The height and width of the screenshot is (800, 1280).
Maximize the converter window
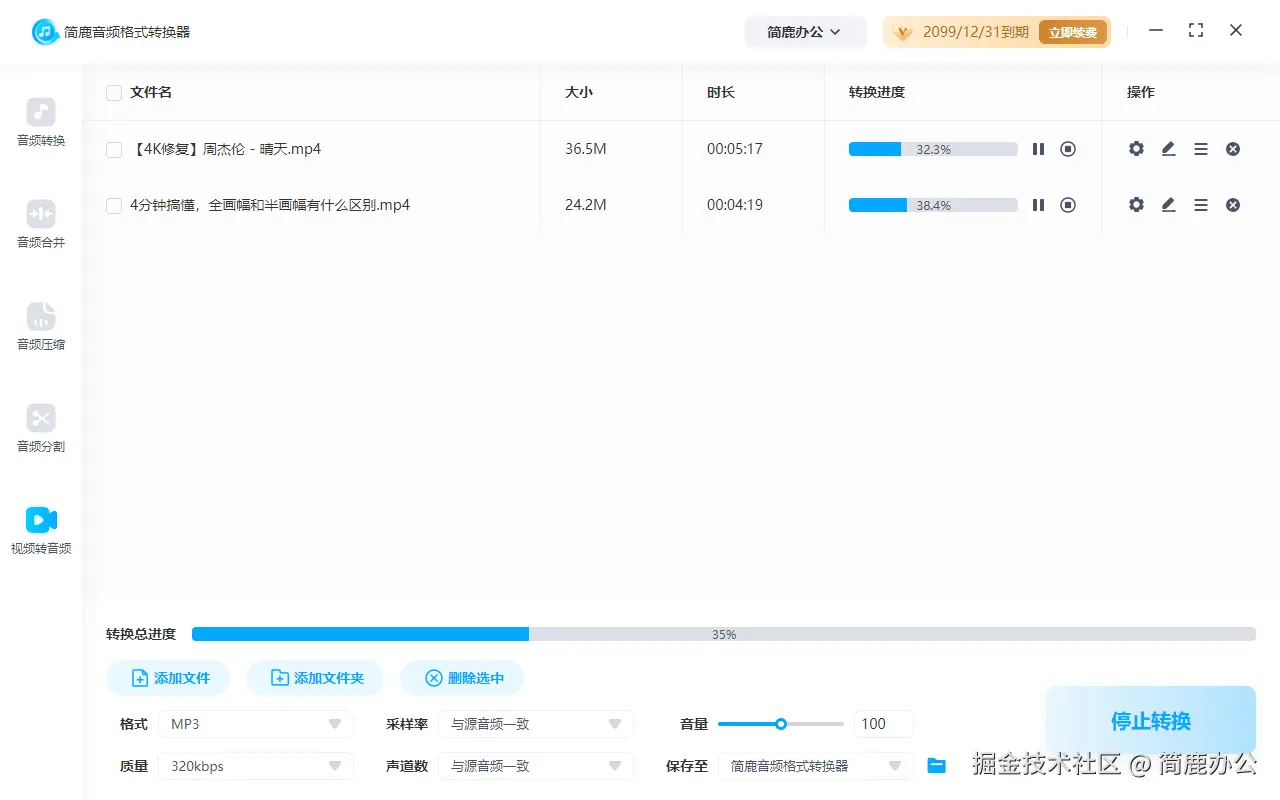click(x=1196, y=31)
